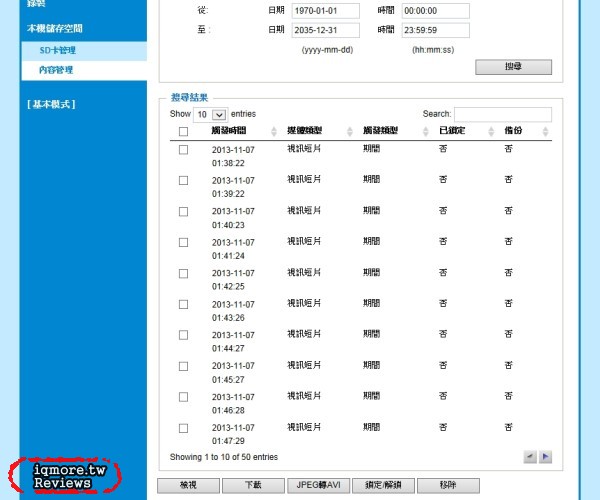Image resolution: width=600 pixels, height=500 pixels.
Task: Focus the end time field 23:59:59
Action: (435, 30)
